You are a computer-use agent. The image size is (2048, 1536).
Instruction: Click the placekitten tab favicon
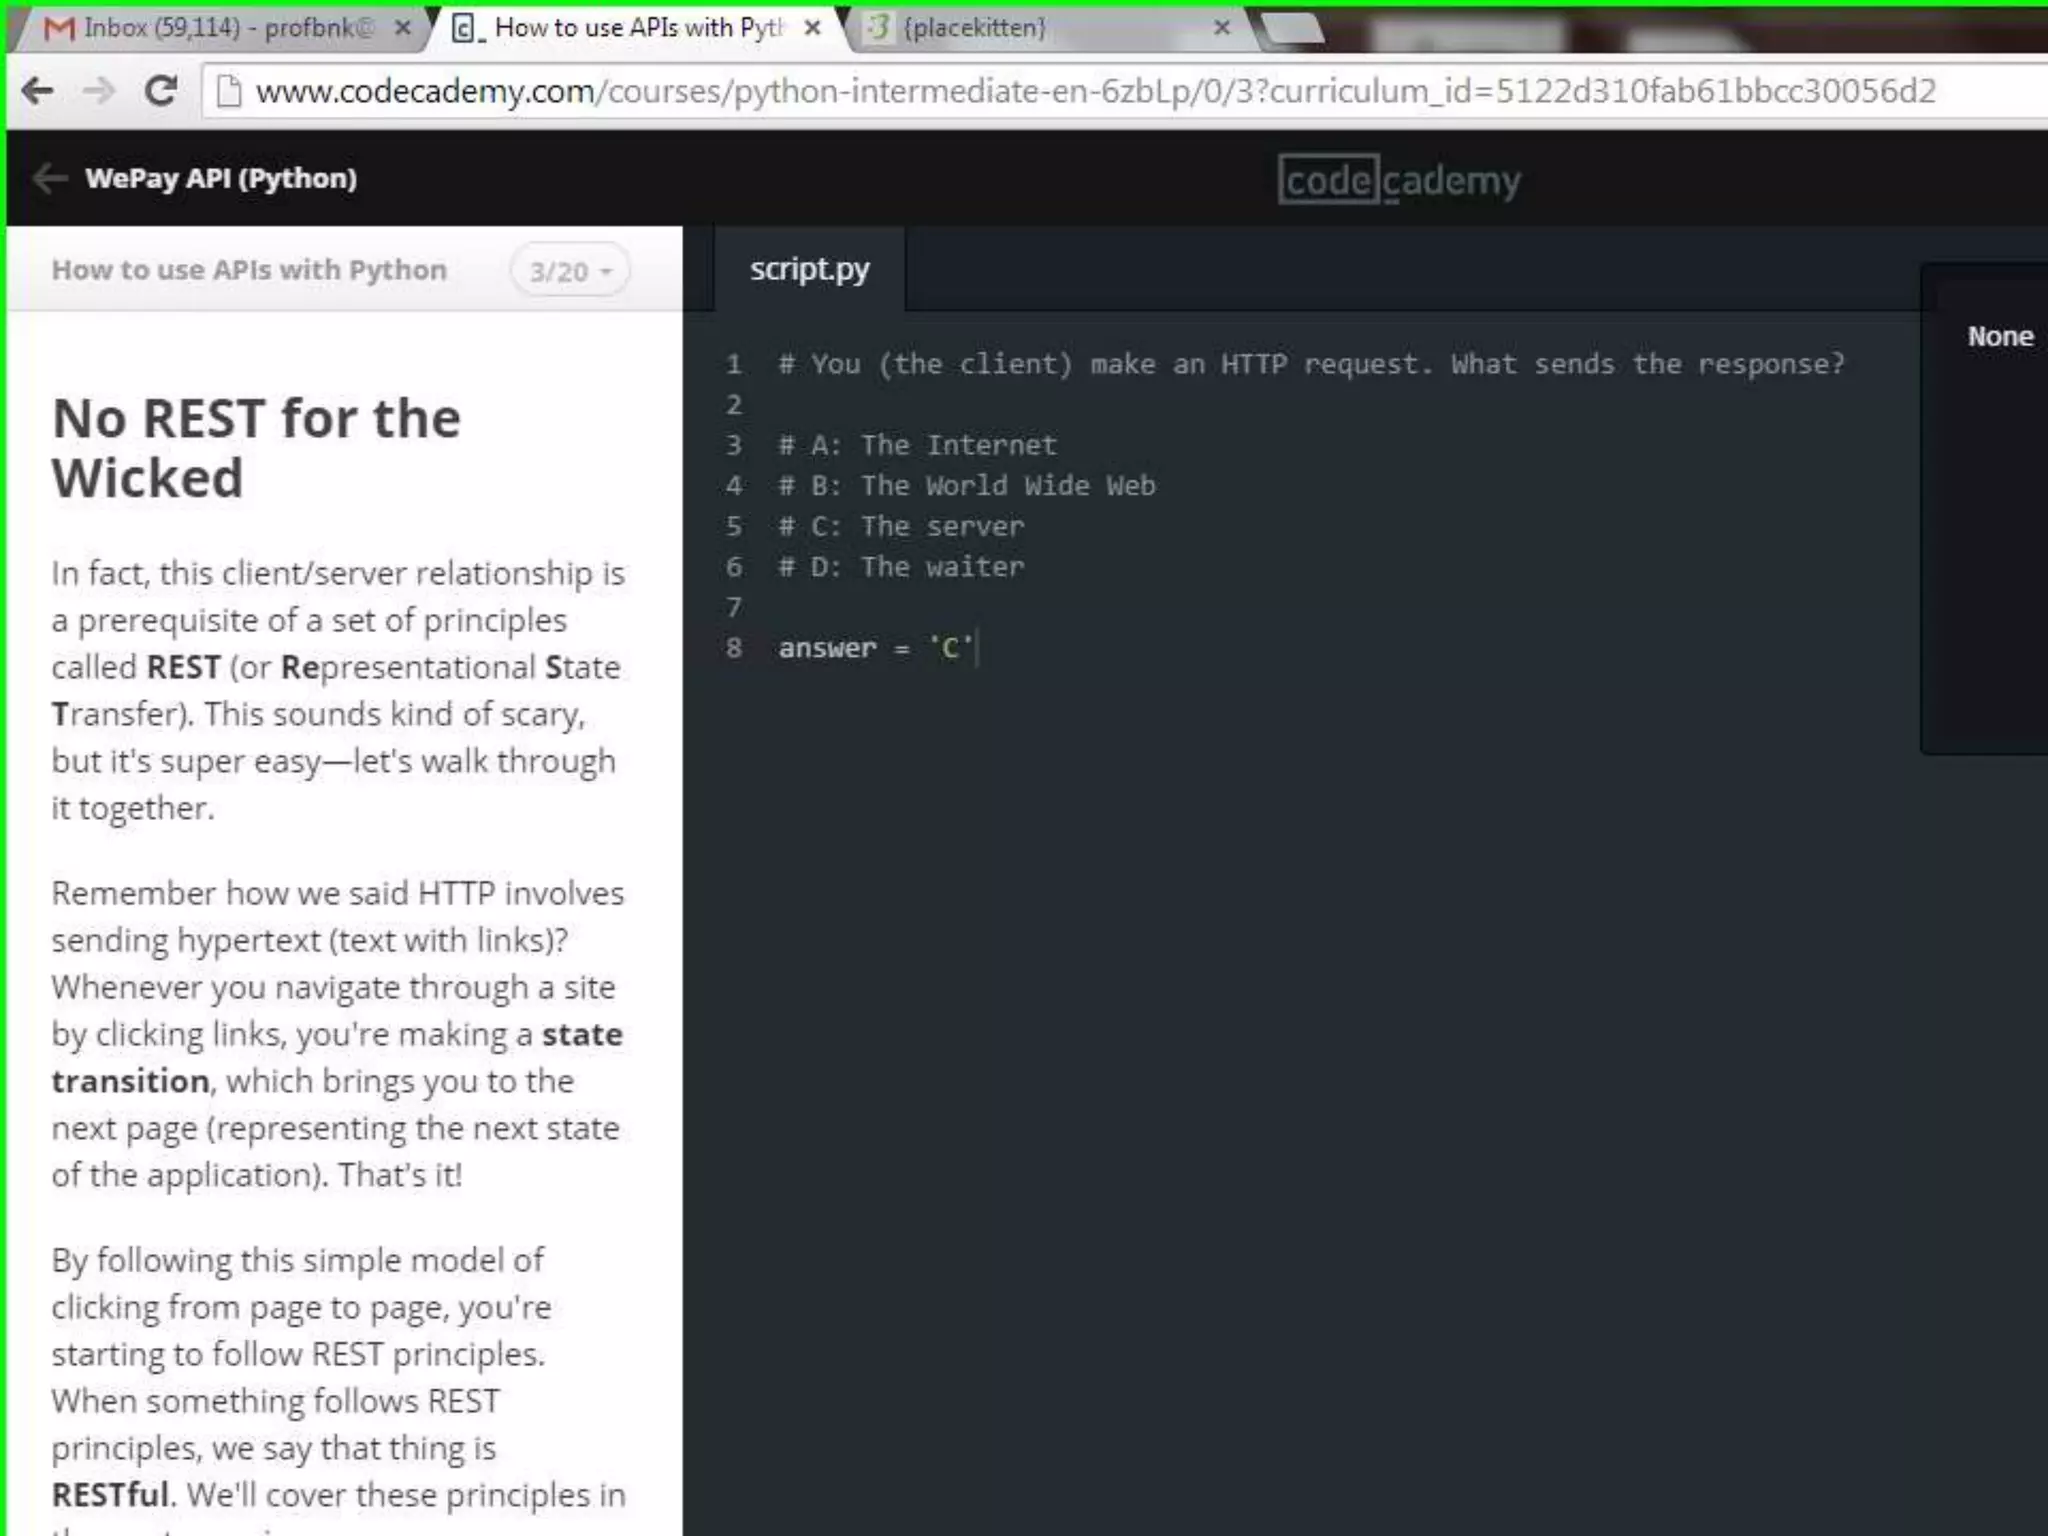[x=878, y=27]
